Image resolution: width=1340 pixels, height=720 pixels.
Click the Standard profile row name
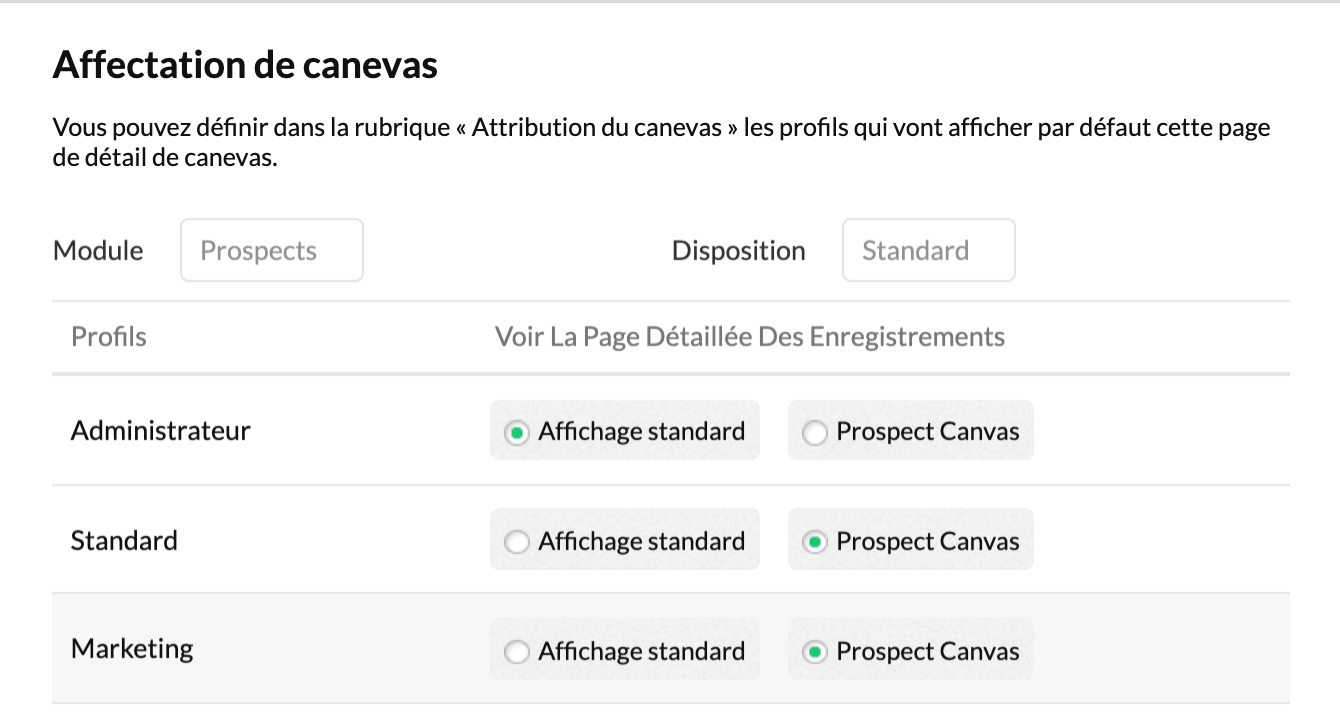[x=124, y=541]
